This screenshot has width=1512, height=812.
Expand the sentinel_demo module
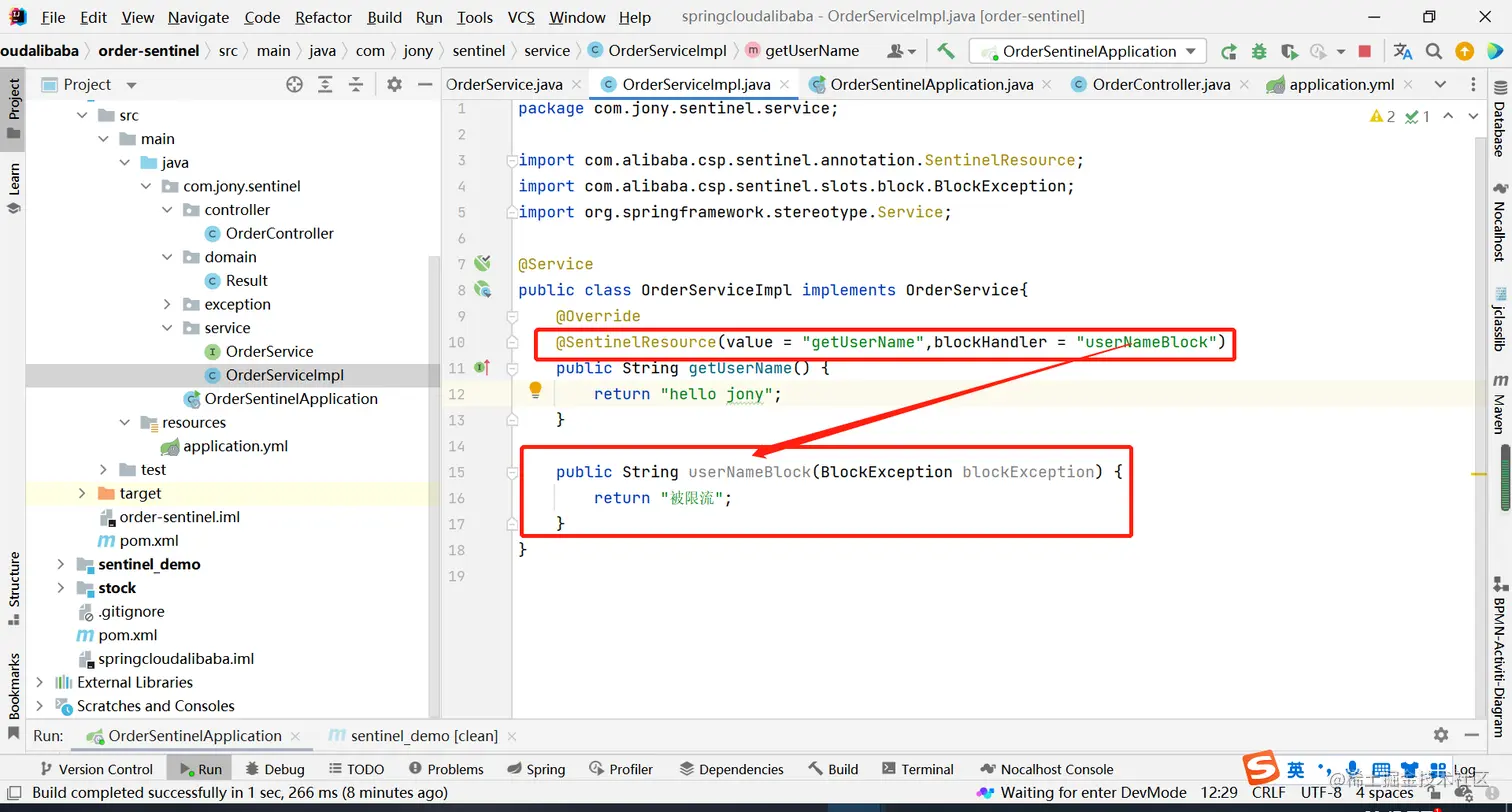click(61, 564)
